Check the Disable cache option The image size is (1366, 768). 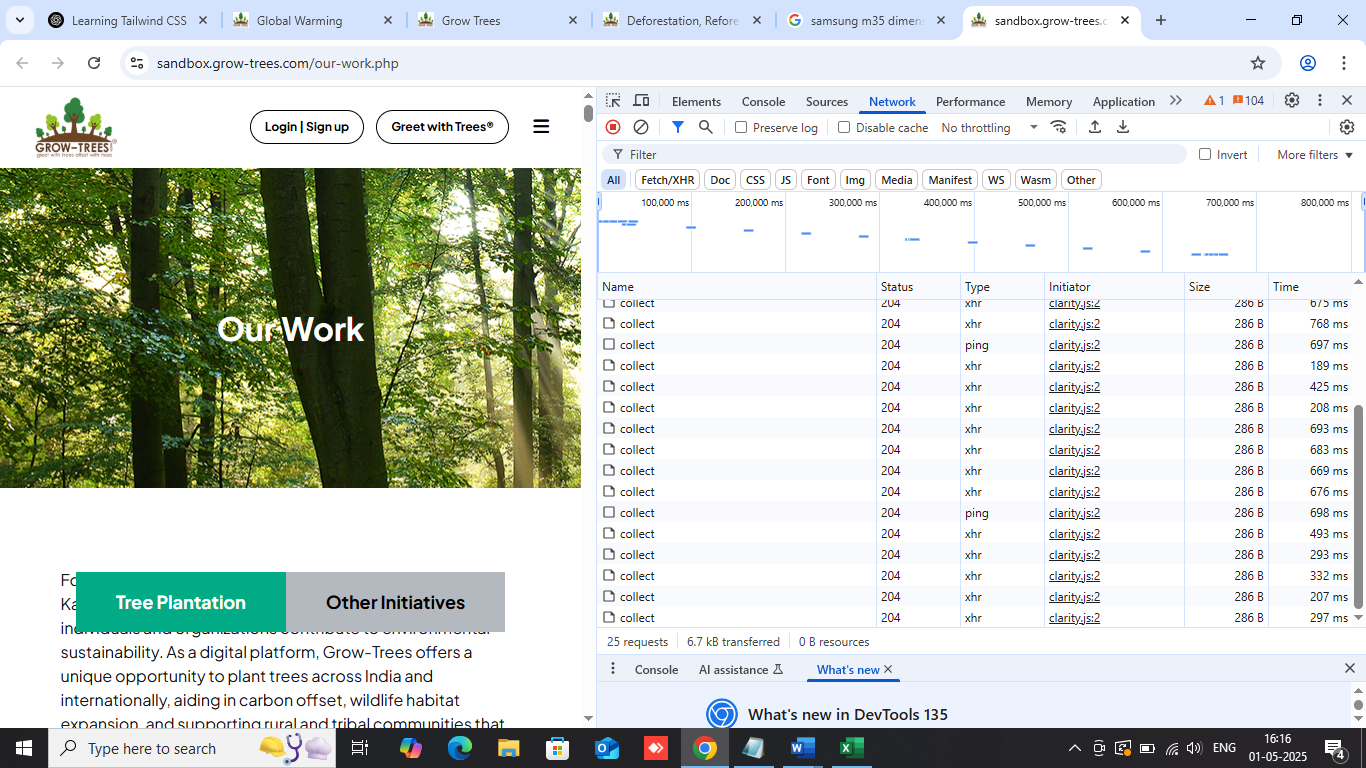[844, 128]
